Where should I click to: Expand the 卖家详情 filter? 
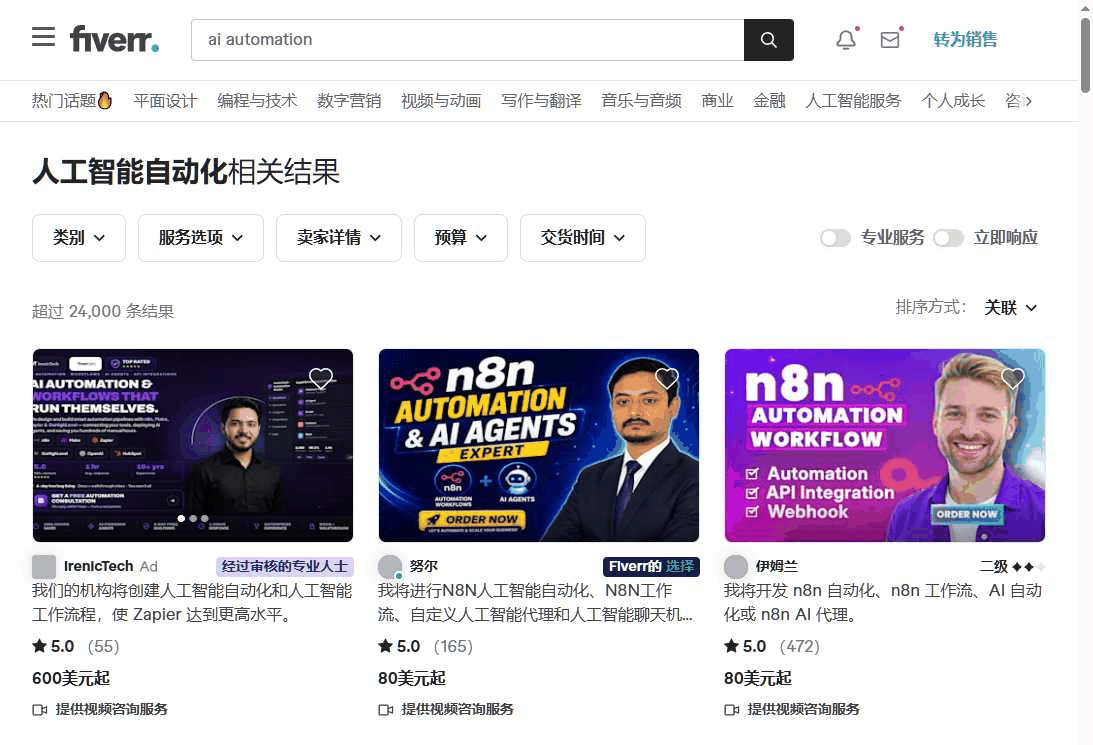[339, 238]
